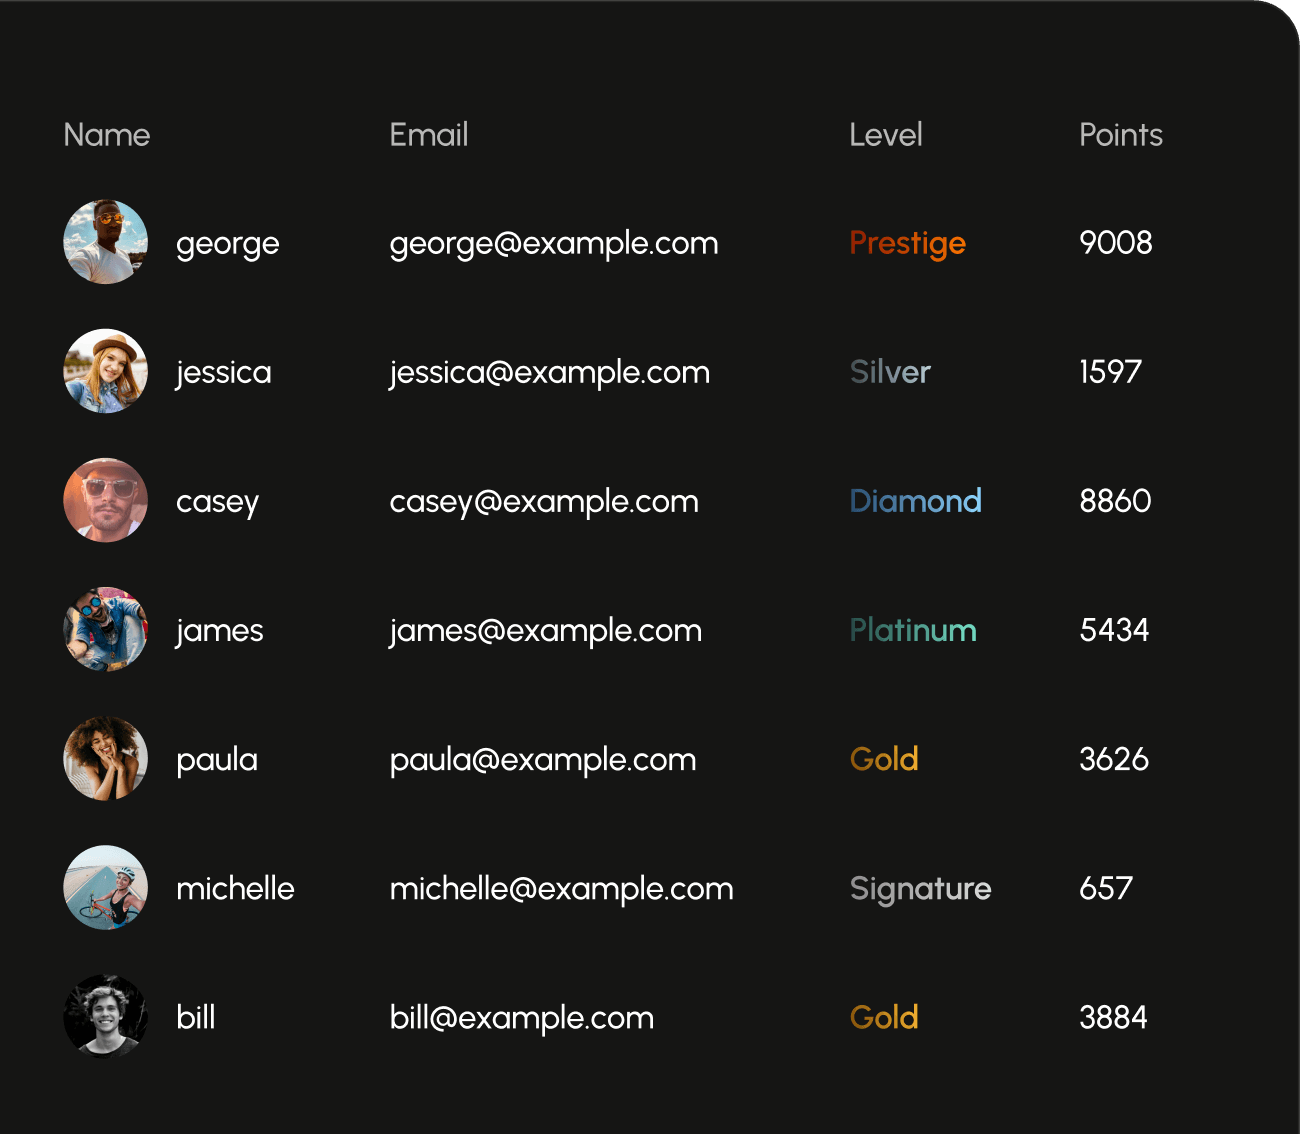The height and width of the screenshot is (1134, 1300).
Task: Click michelle@example.com email address
Action: (562, 889)
